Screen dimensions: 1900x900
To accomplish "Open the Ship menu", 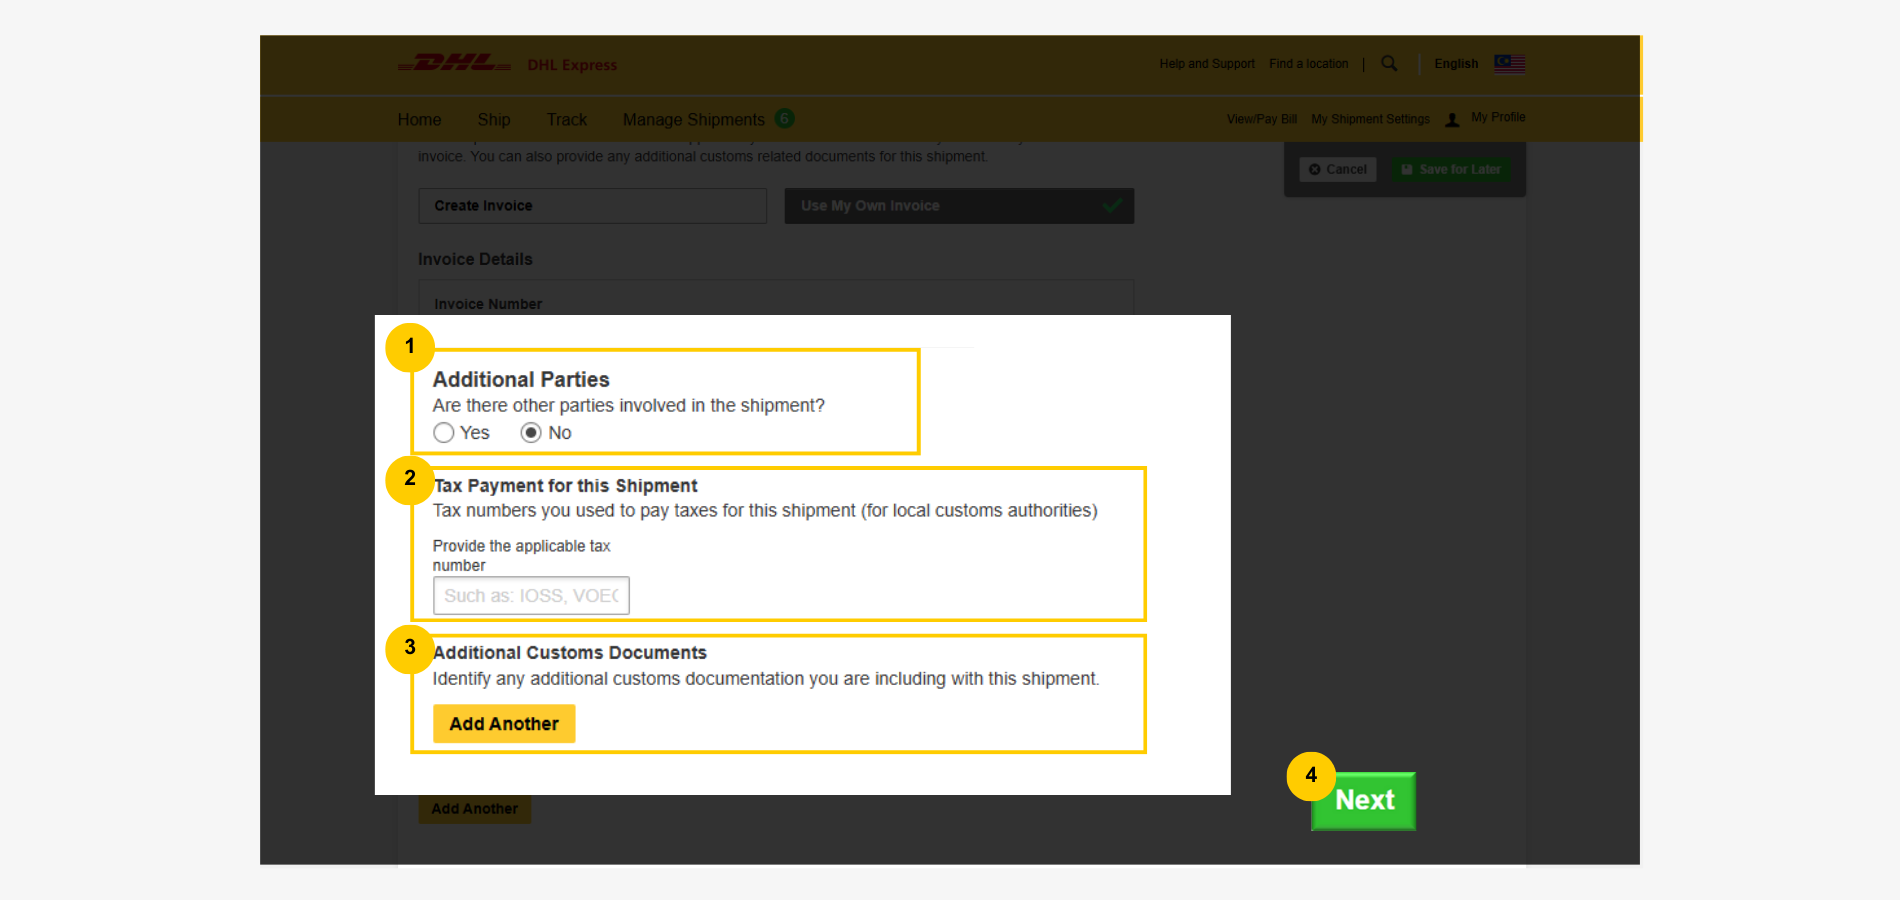I will [494, 120].
